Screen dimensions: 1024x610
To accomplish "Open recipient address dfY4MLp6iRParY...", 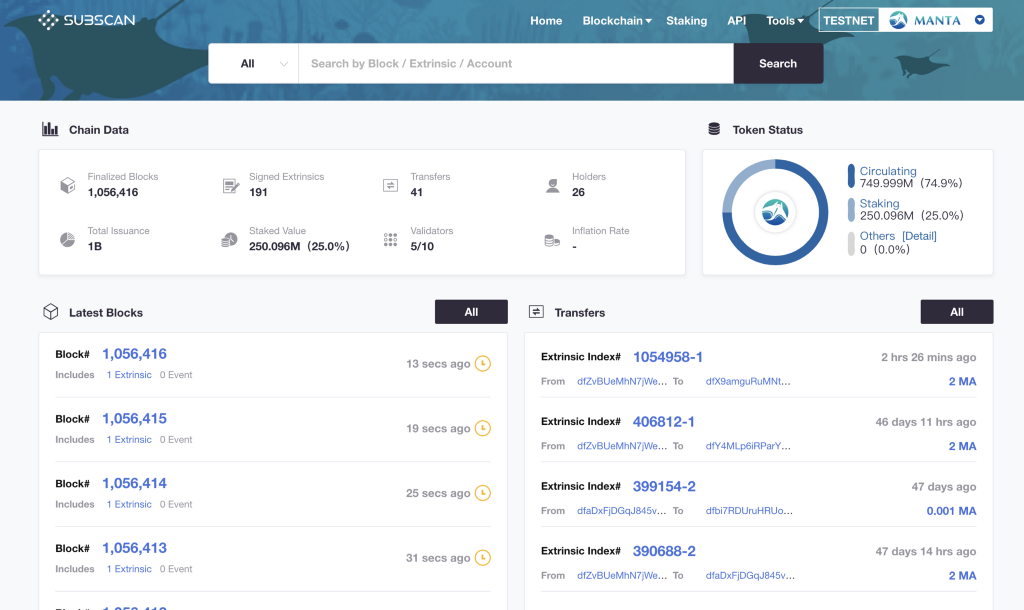I will [748, 446].
